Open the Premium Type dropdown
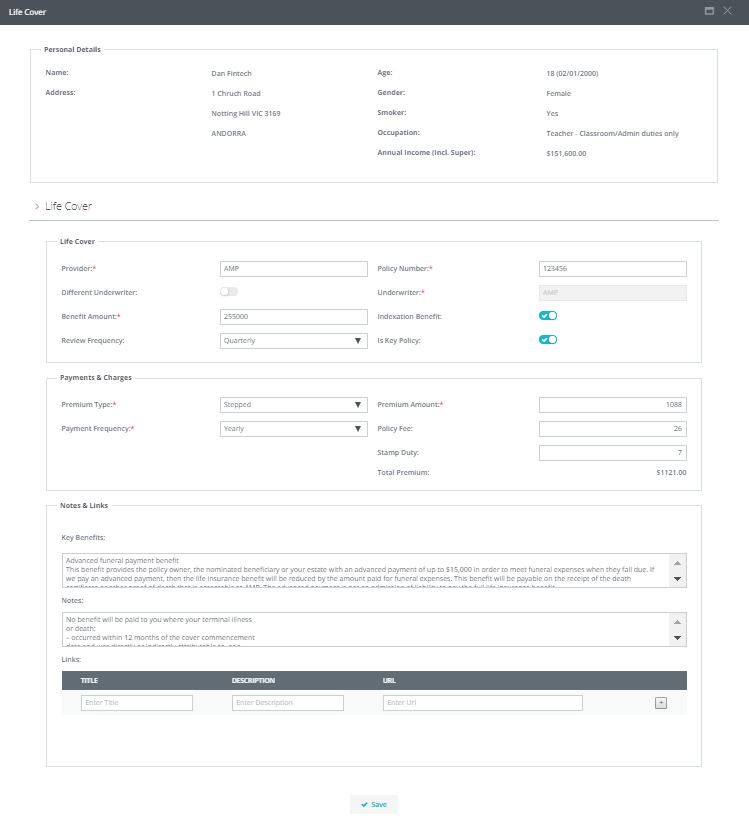The width and height of the screenshot is (749, 834). [x=293, y=405]
